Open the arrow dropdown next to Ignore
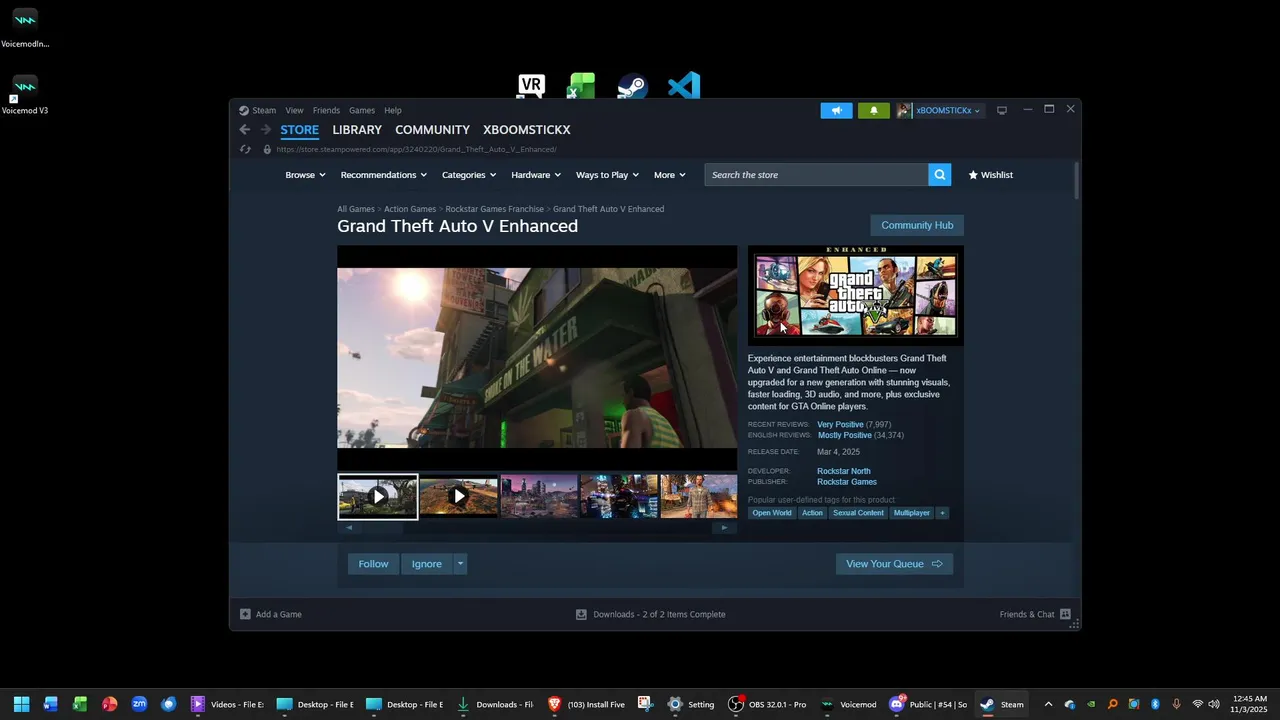 460,564
